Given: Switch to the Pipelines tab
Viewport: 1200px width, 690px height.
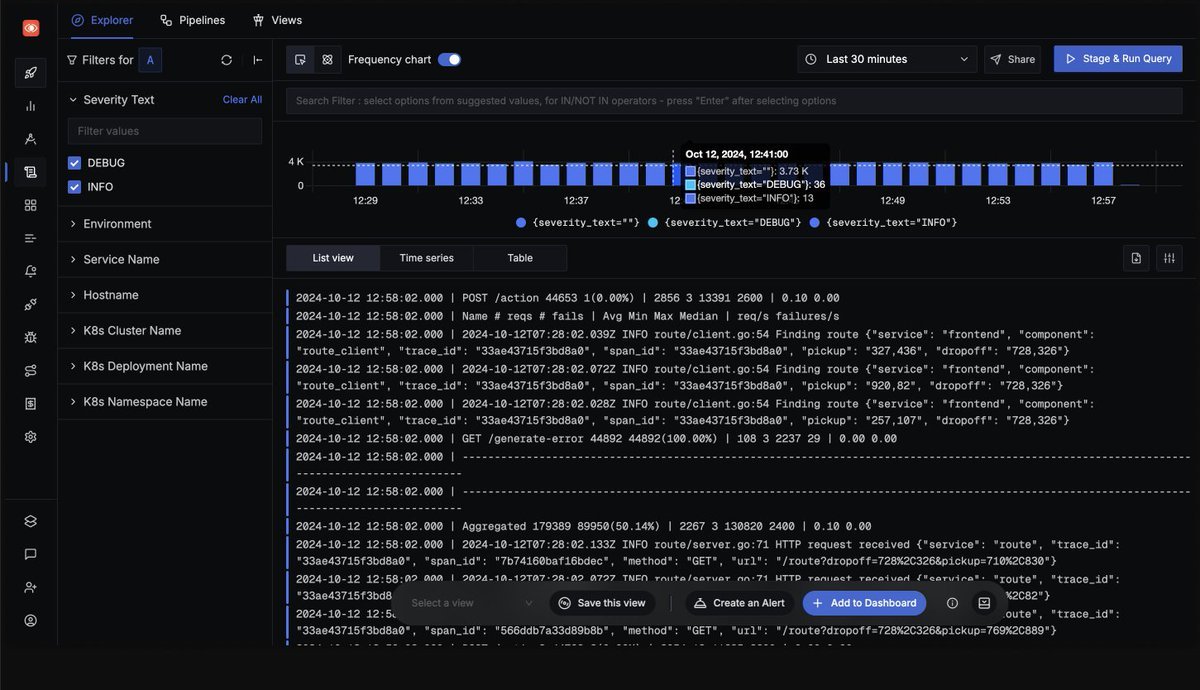Looking at the screenshot, I should point(192,20).
